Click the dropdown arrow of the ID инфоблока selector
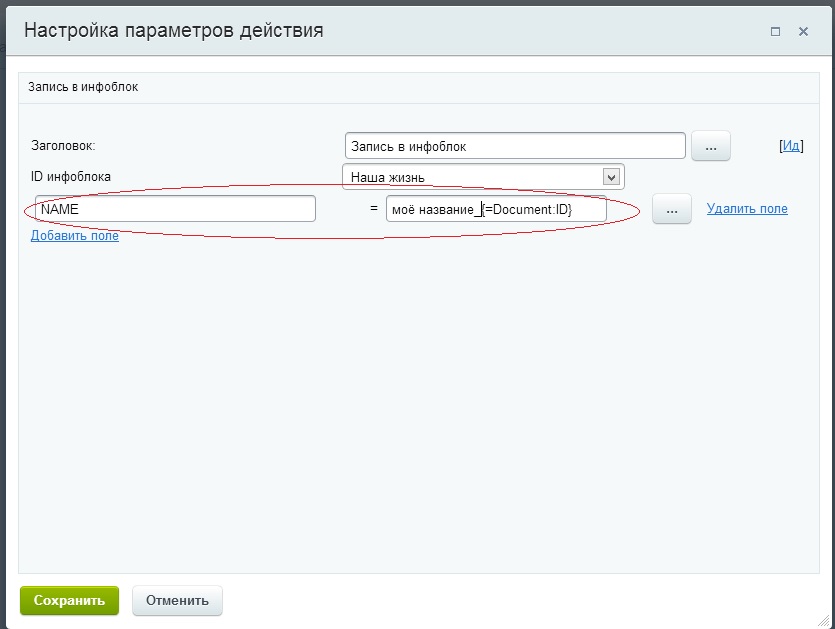The image size is (835, 629). 613,176
